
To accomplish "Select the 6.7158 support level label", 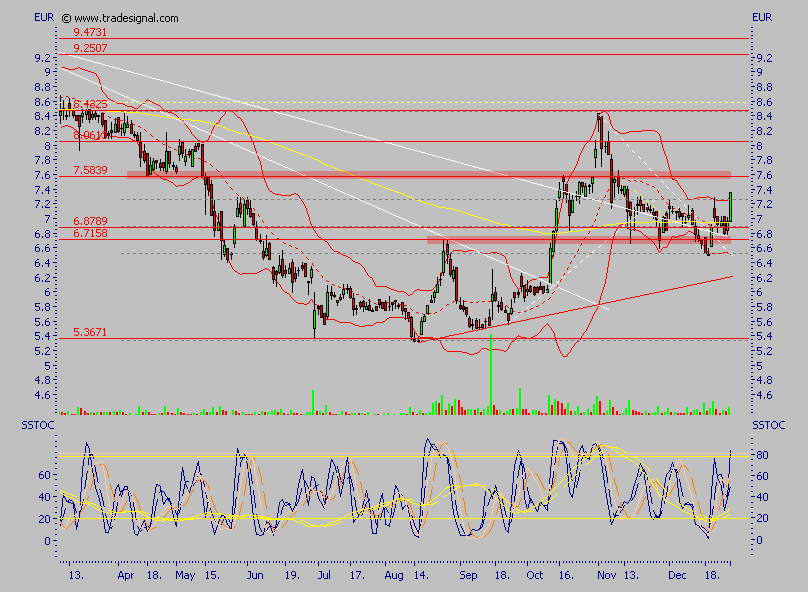I will [90, 233].
